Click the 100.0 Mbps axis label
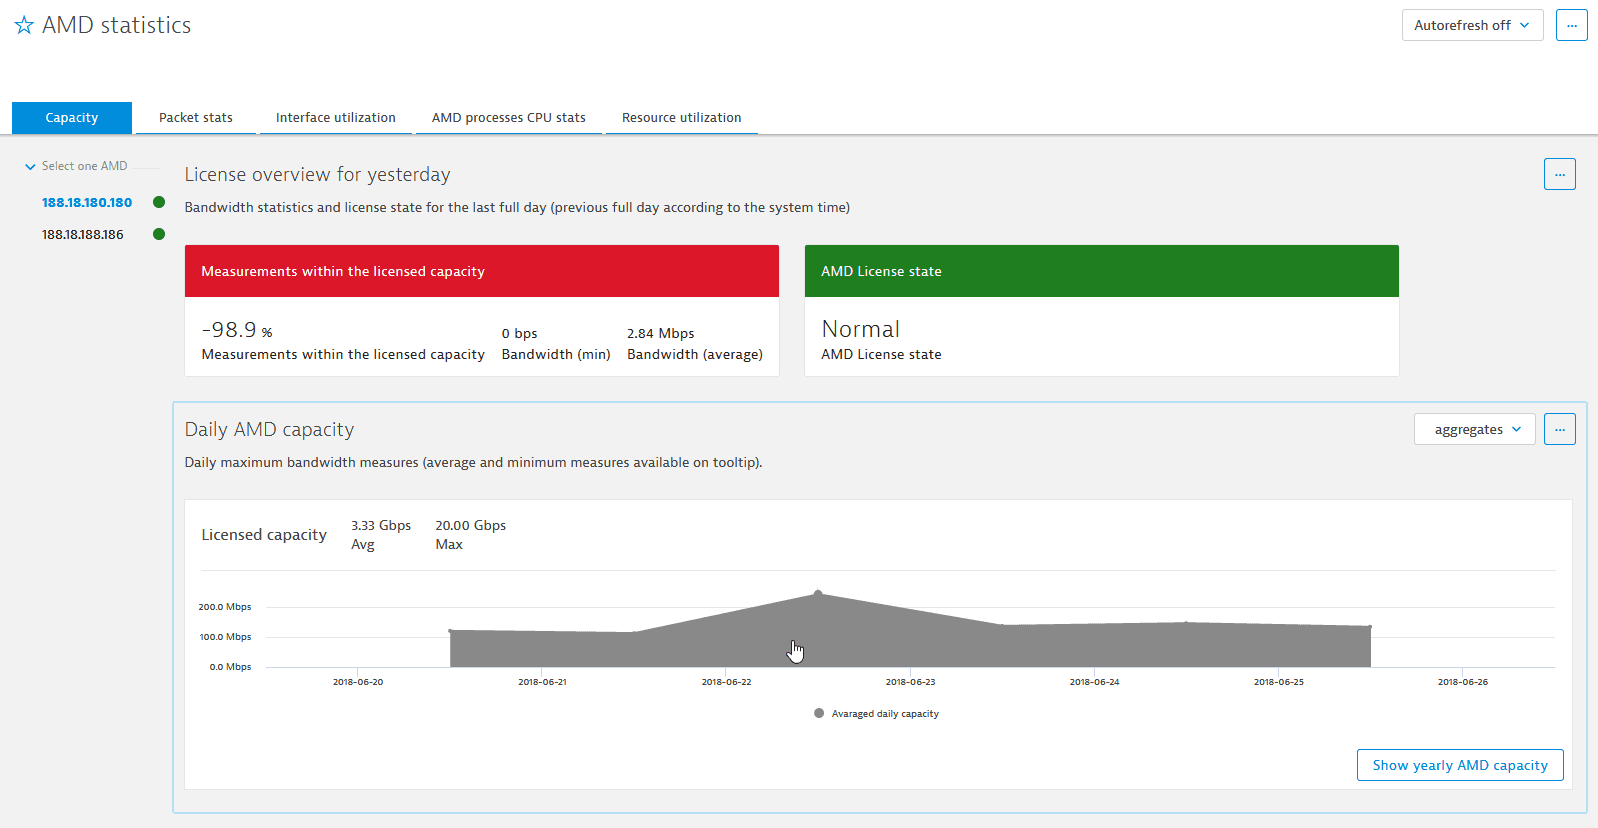 [225, 637]
